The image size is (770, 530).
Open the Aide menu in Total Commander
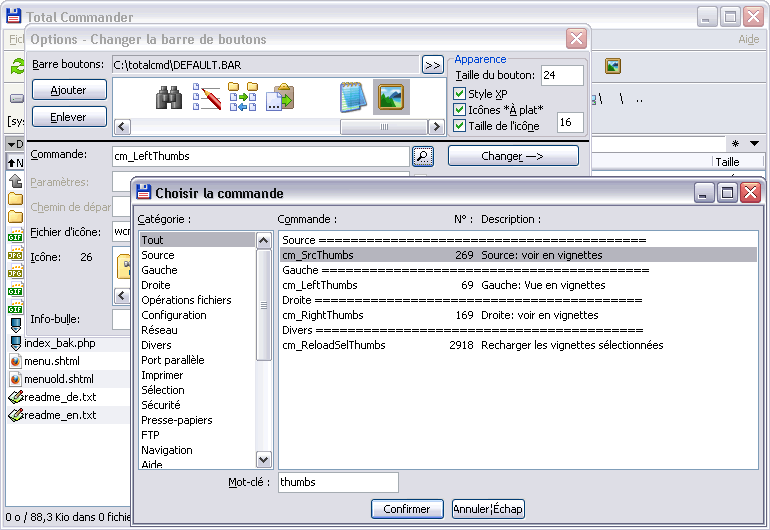click(748, 39)
